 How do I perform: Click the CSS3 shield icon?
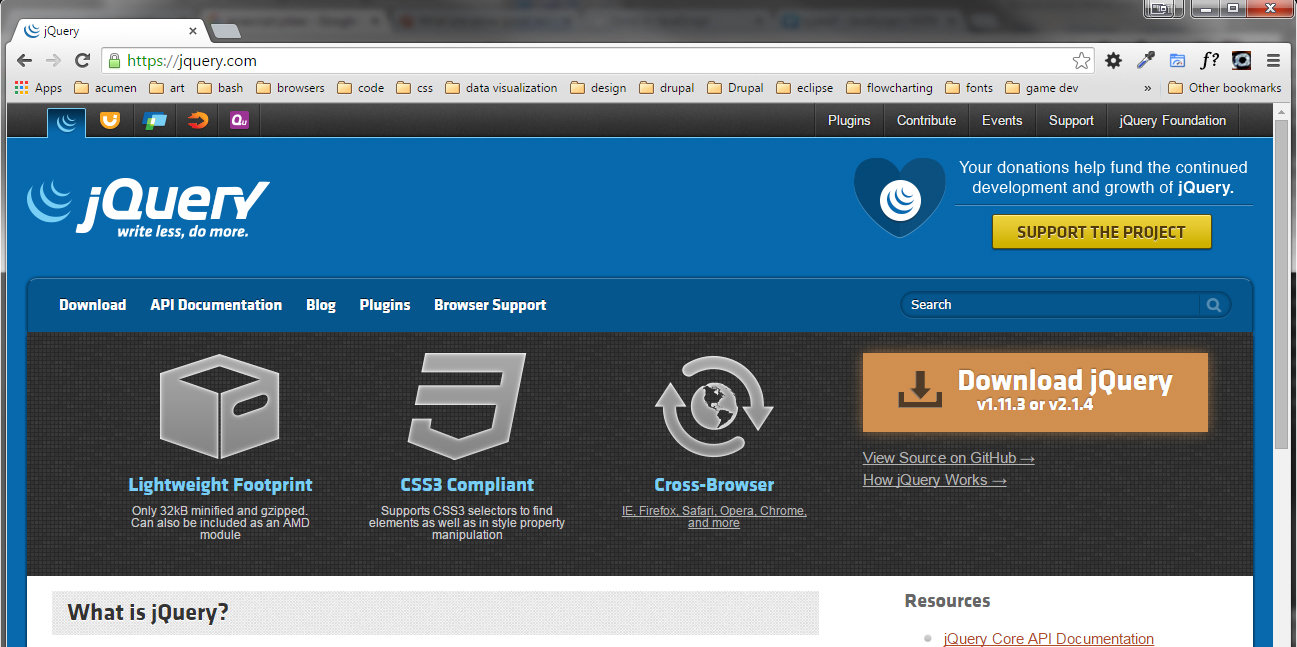pyautogui.click(x=467, y=406)
